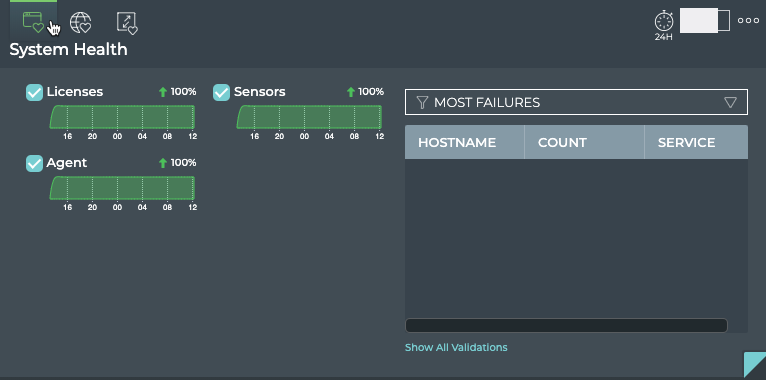Click the horizontal scrollbar under the table

[x=566, y=325]
